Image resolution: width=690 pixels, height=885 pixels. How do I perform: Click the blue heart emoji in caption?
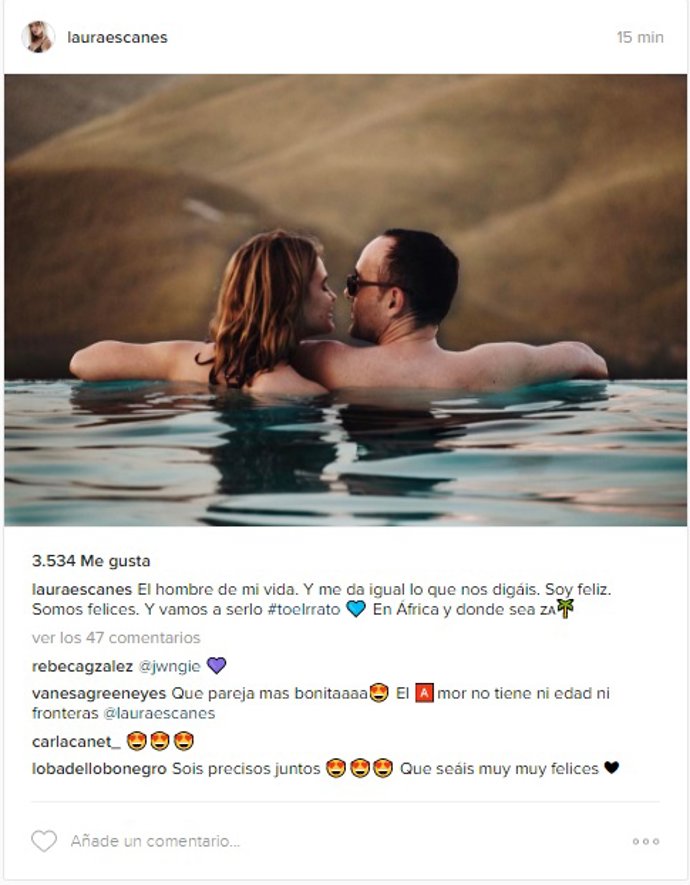point(356,609)
